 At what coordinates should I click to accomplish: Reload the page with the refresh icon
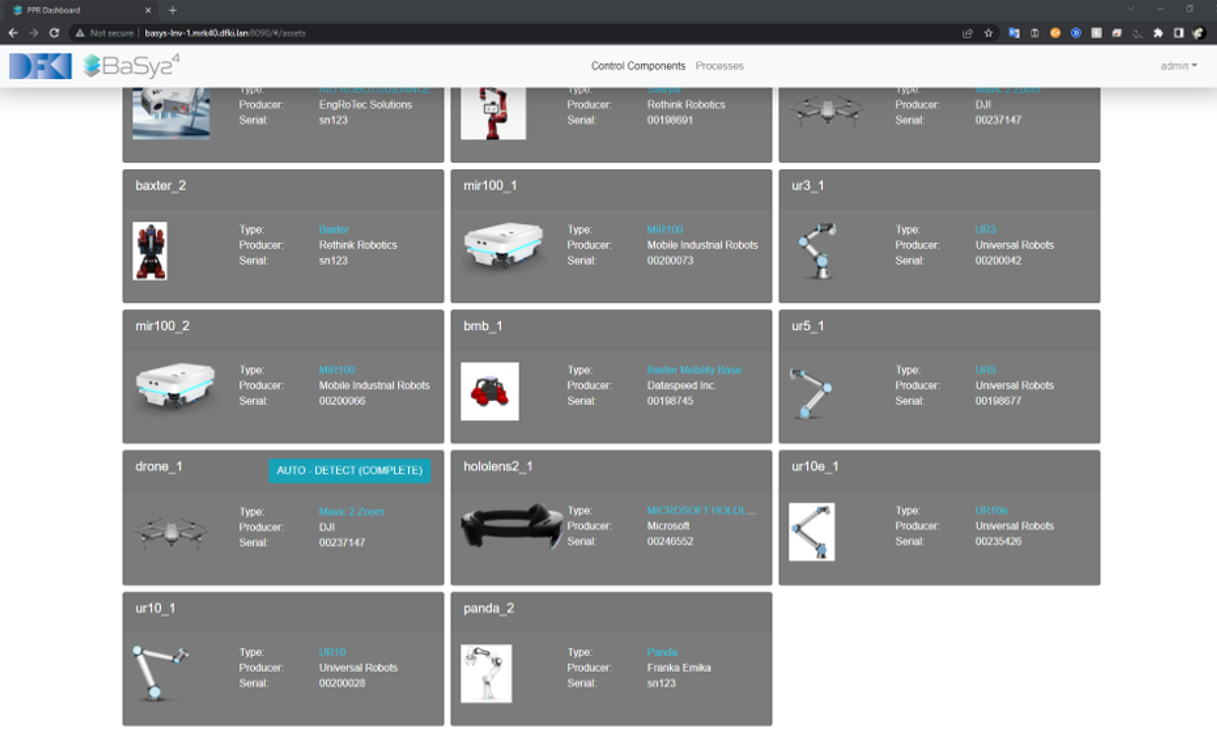(54, 32)
